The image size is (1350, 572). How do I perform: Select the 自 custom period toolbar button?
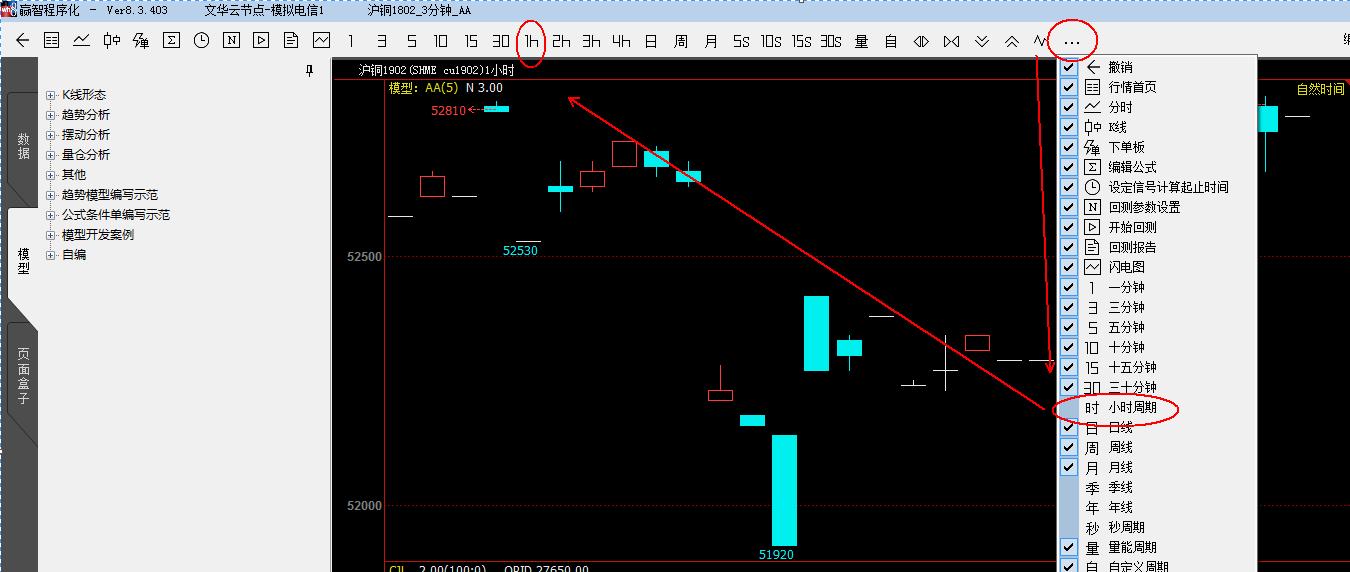(x=891, y=41)
